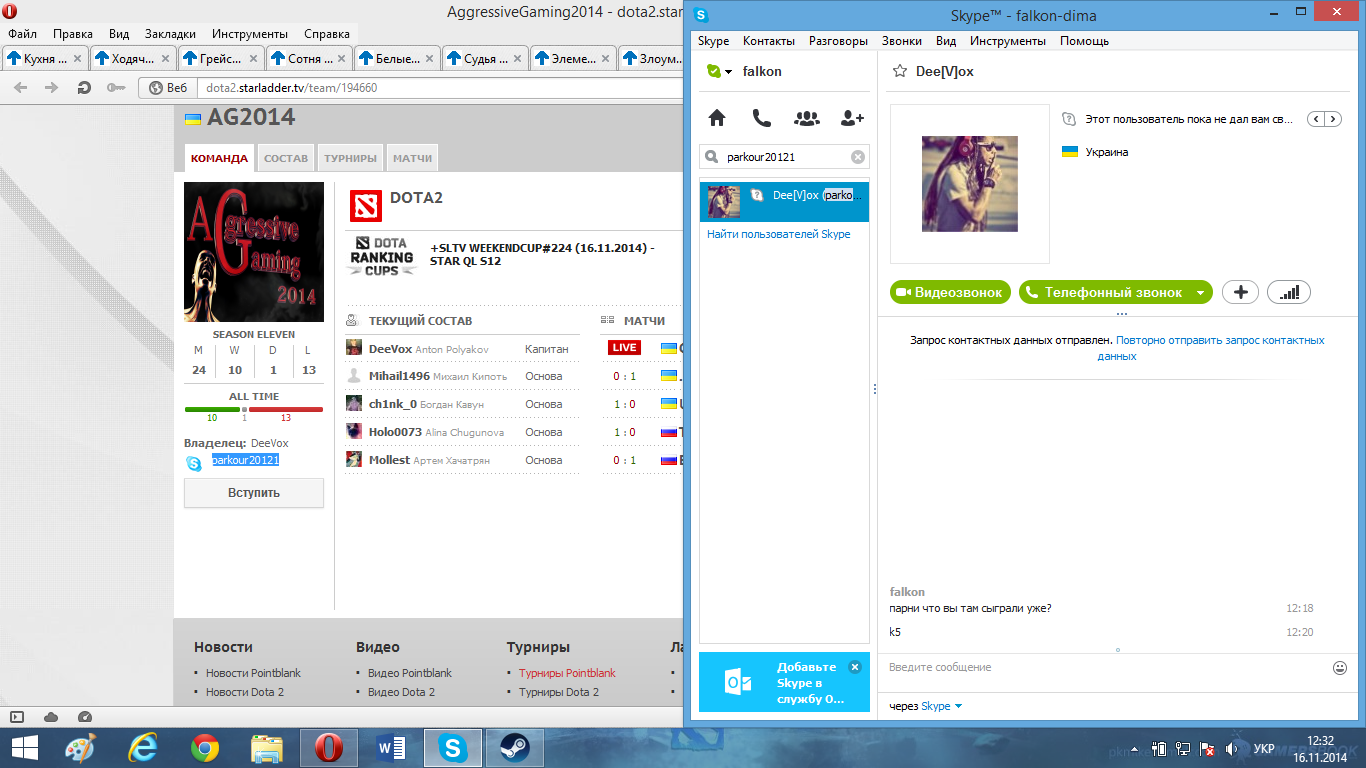This screenshot has height=768, width=1366.
Task: Close the Outlook Skype promo banner
Action: 854,667
